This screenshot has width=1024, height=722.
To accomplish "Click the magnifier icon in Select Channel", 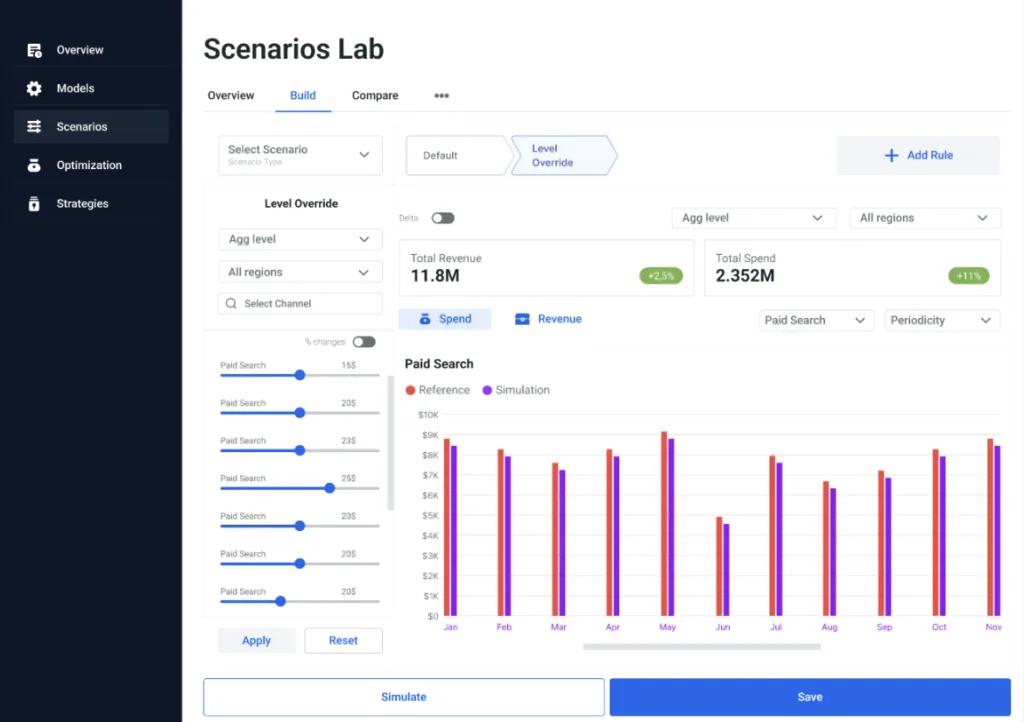I will pos(232,304).
